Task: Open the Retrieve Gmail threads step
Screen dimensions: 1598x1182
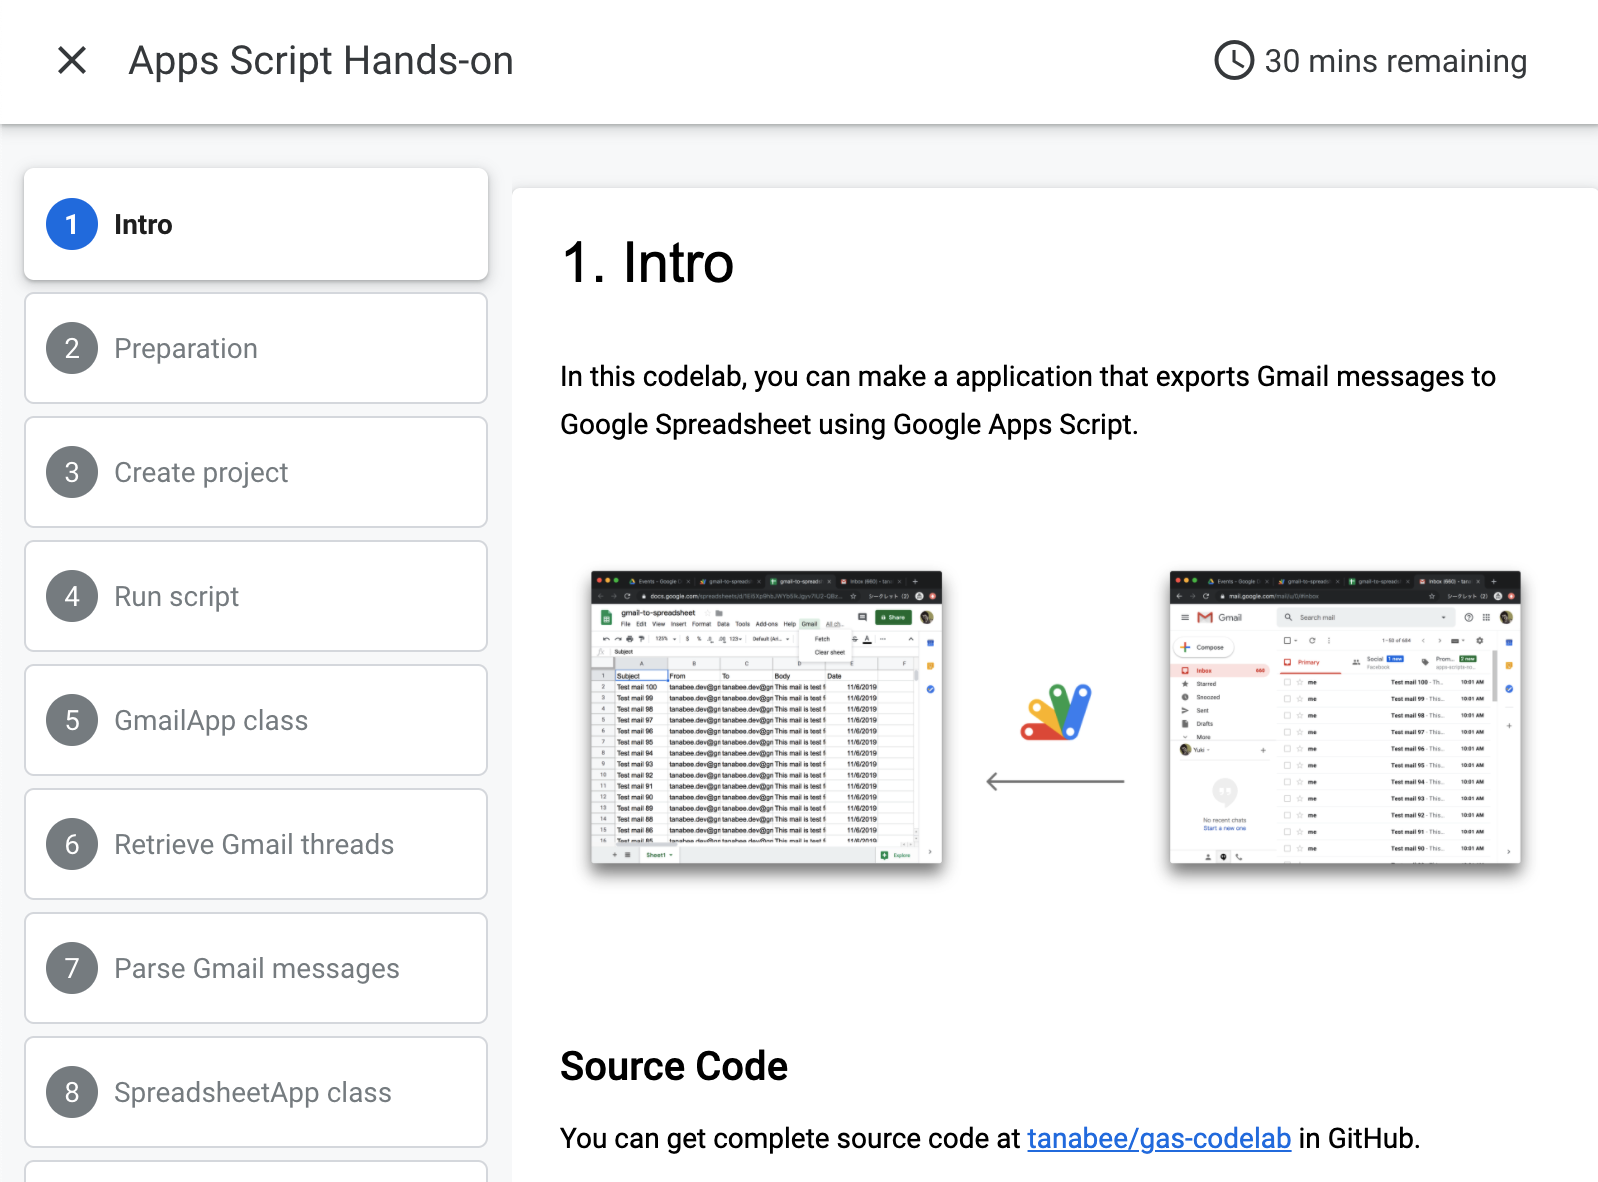Action: coord(254,844)
